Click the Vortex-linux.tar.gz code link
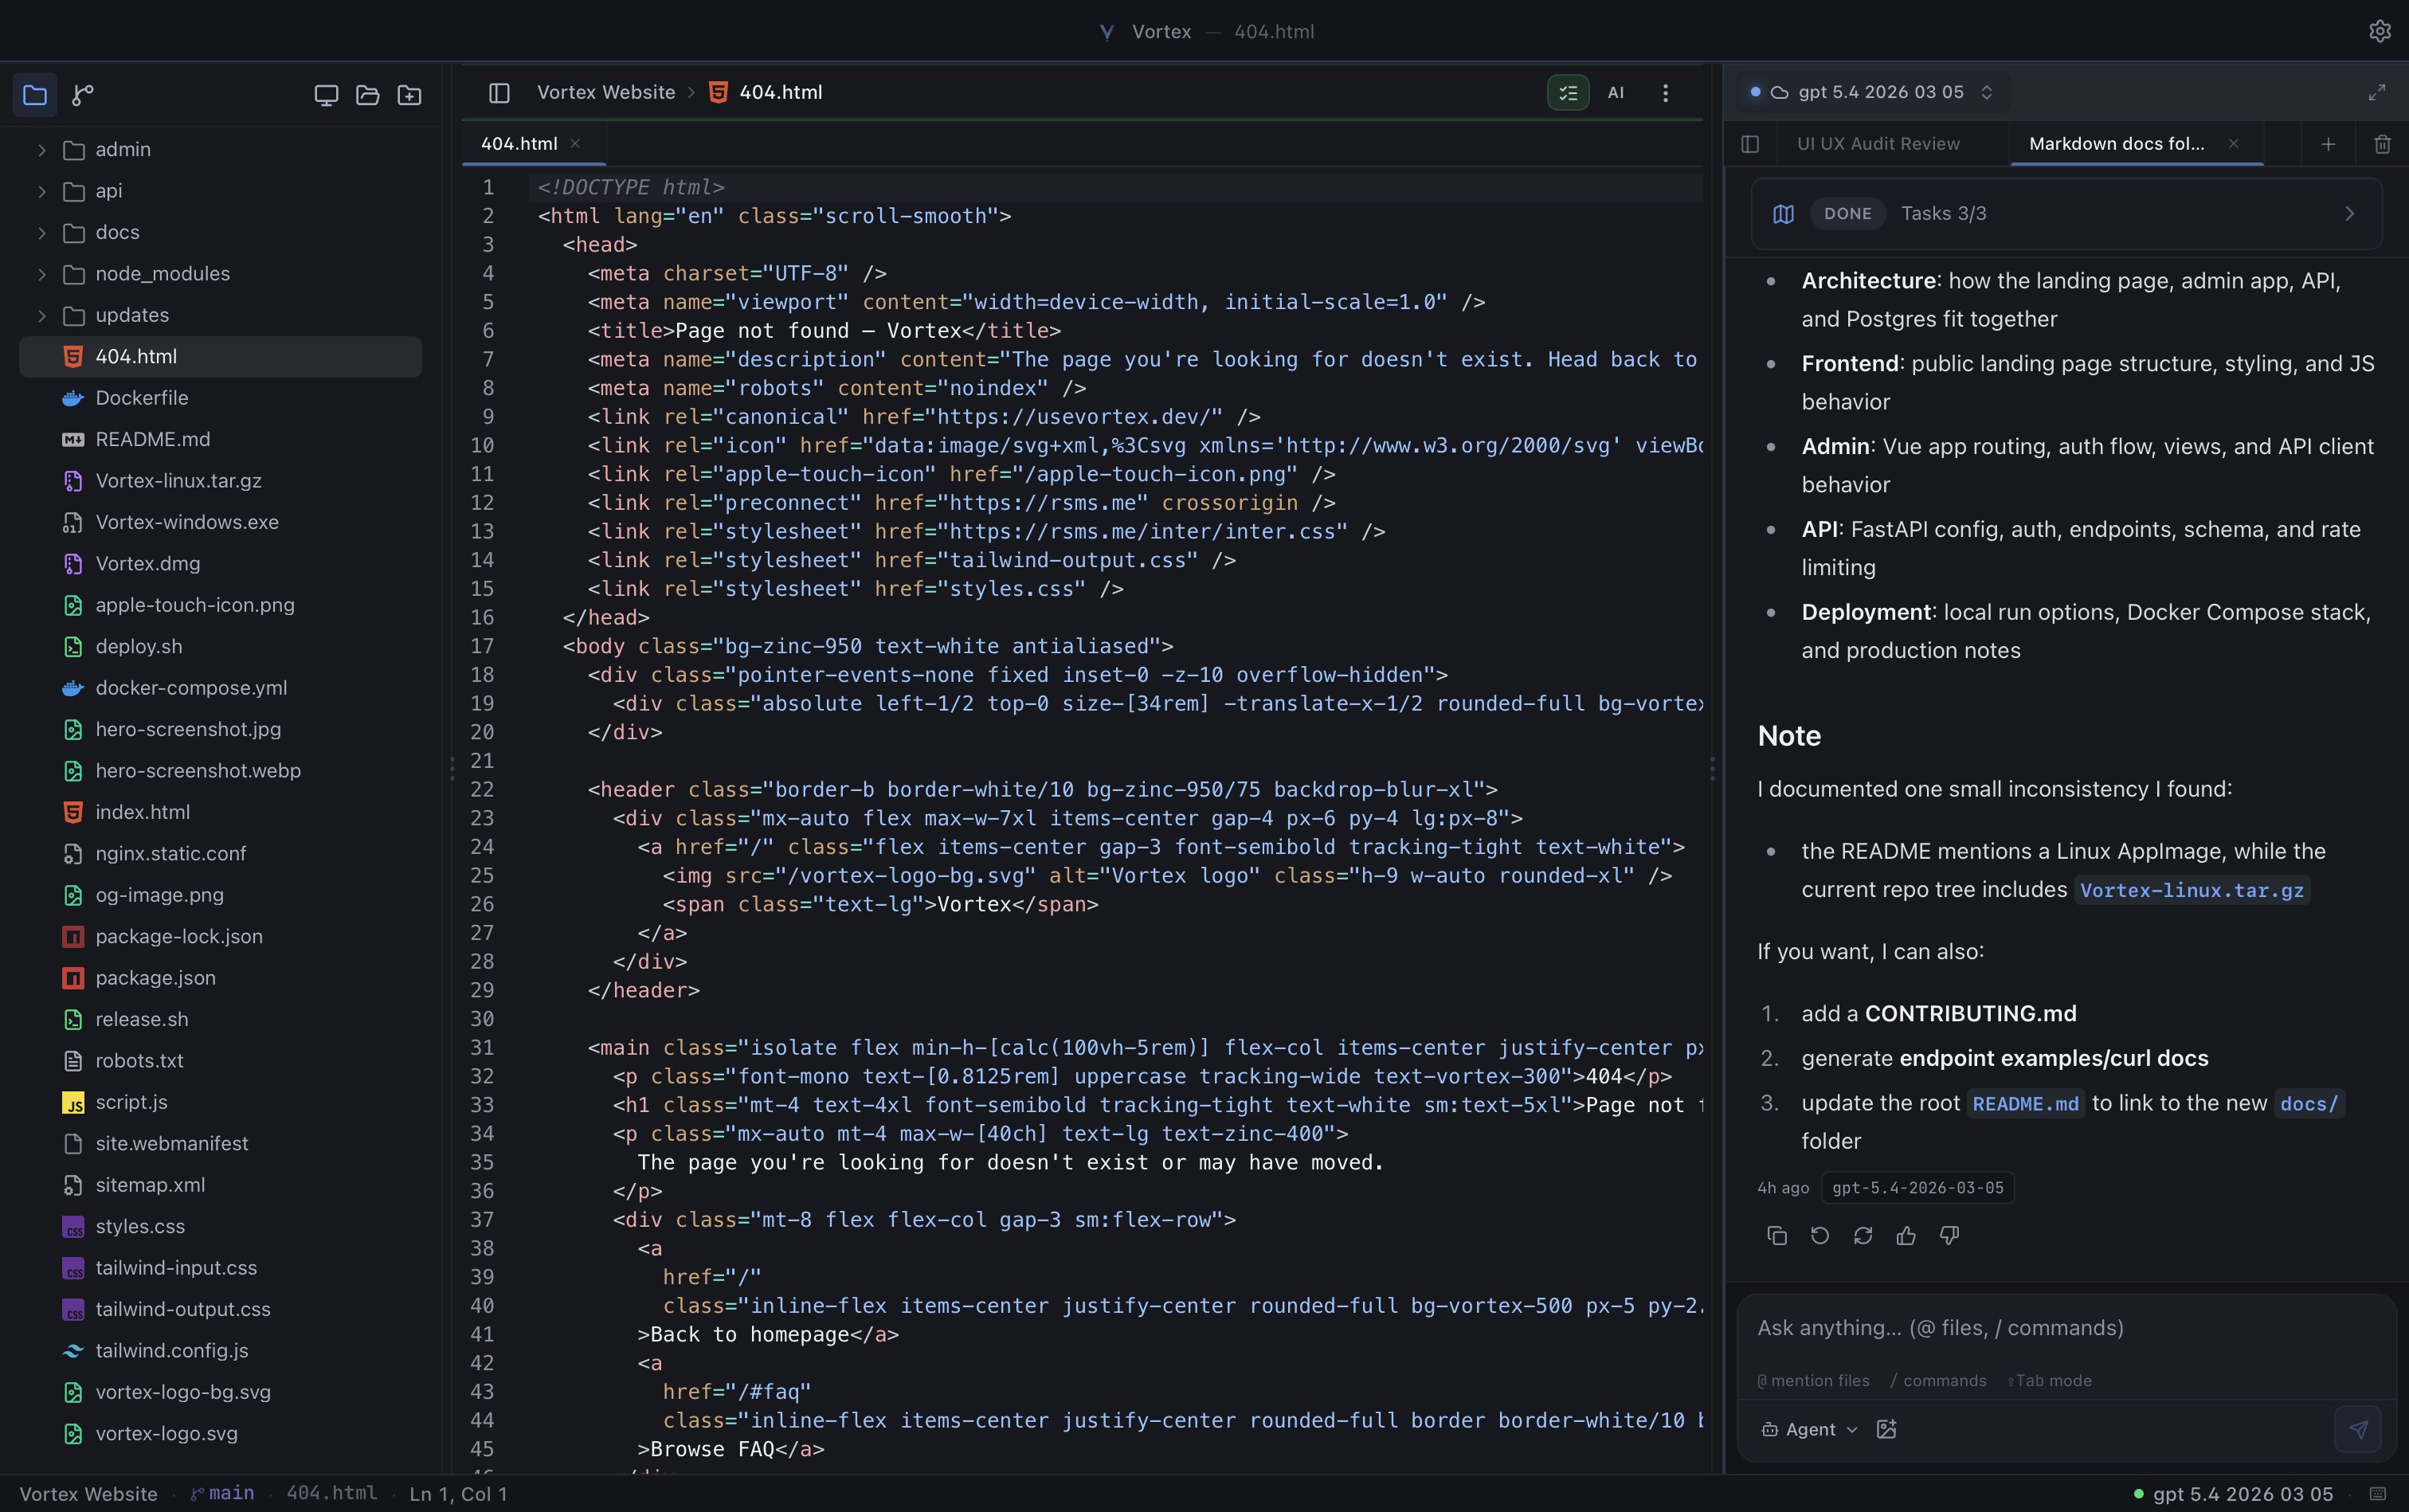This screenshot has height=1512, width=2409. (2191, 890)
